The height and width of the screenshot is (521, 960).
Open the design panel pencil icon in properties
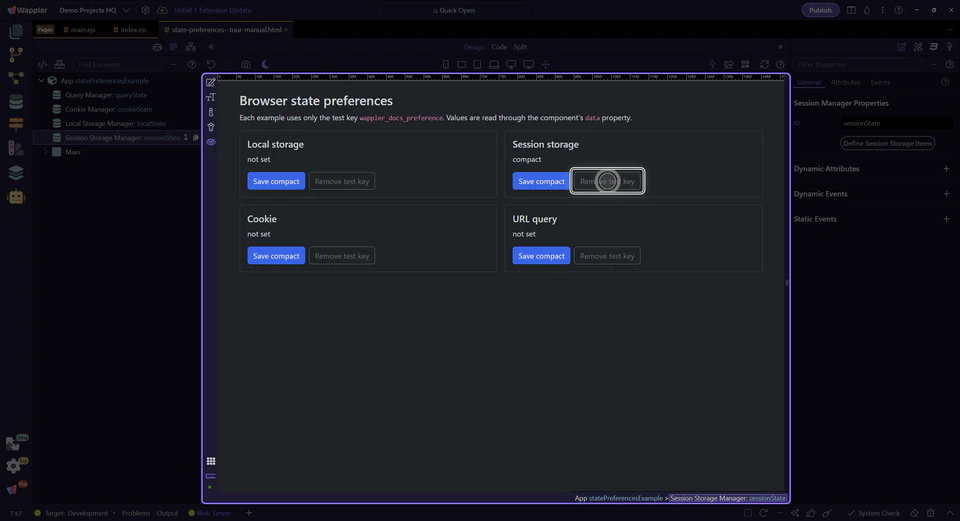tap(901, 47)
